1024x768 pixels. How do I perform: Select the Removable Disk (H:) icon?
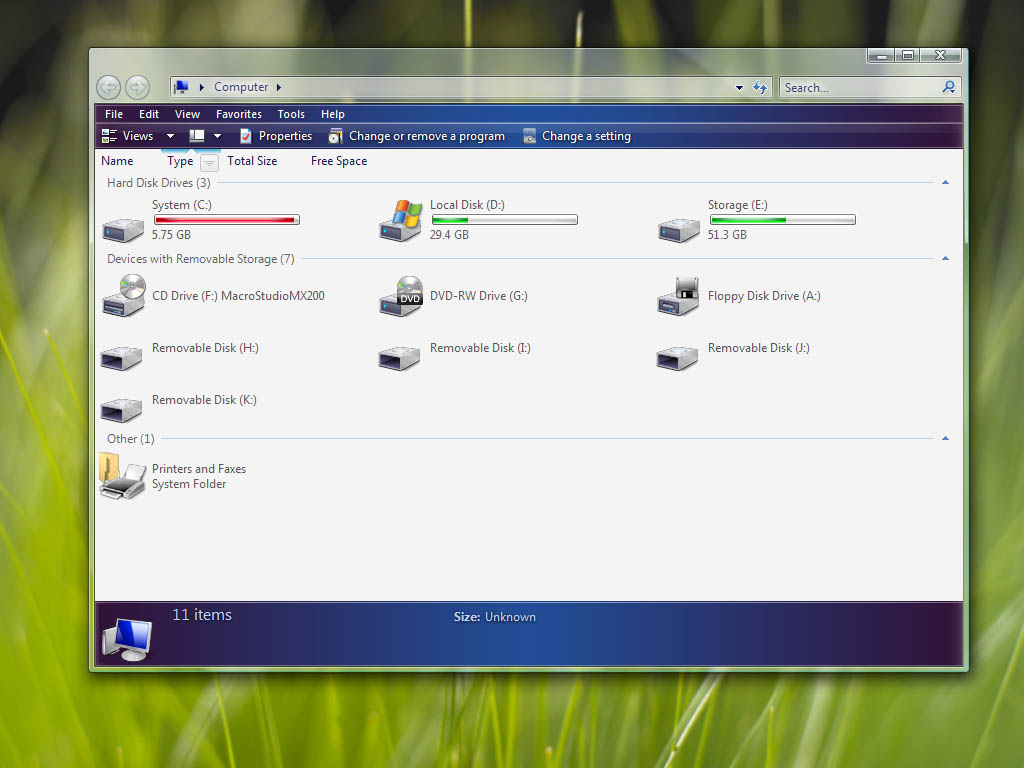(121, 357)
